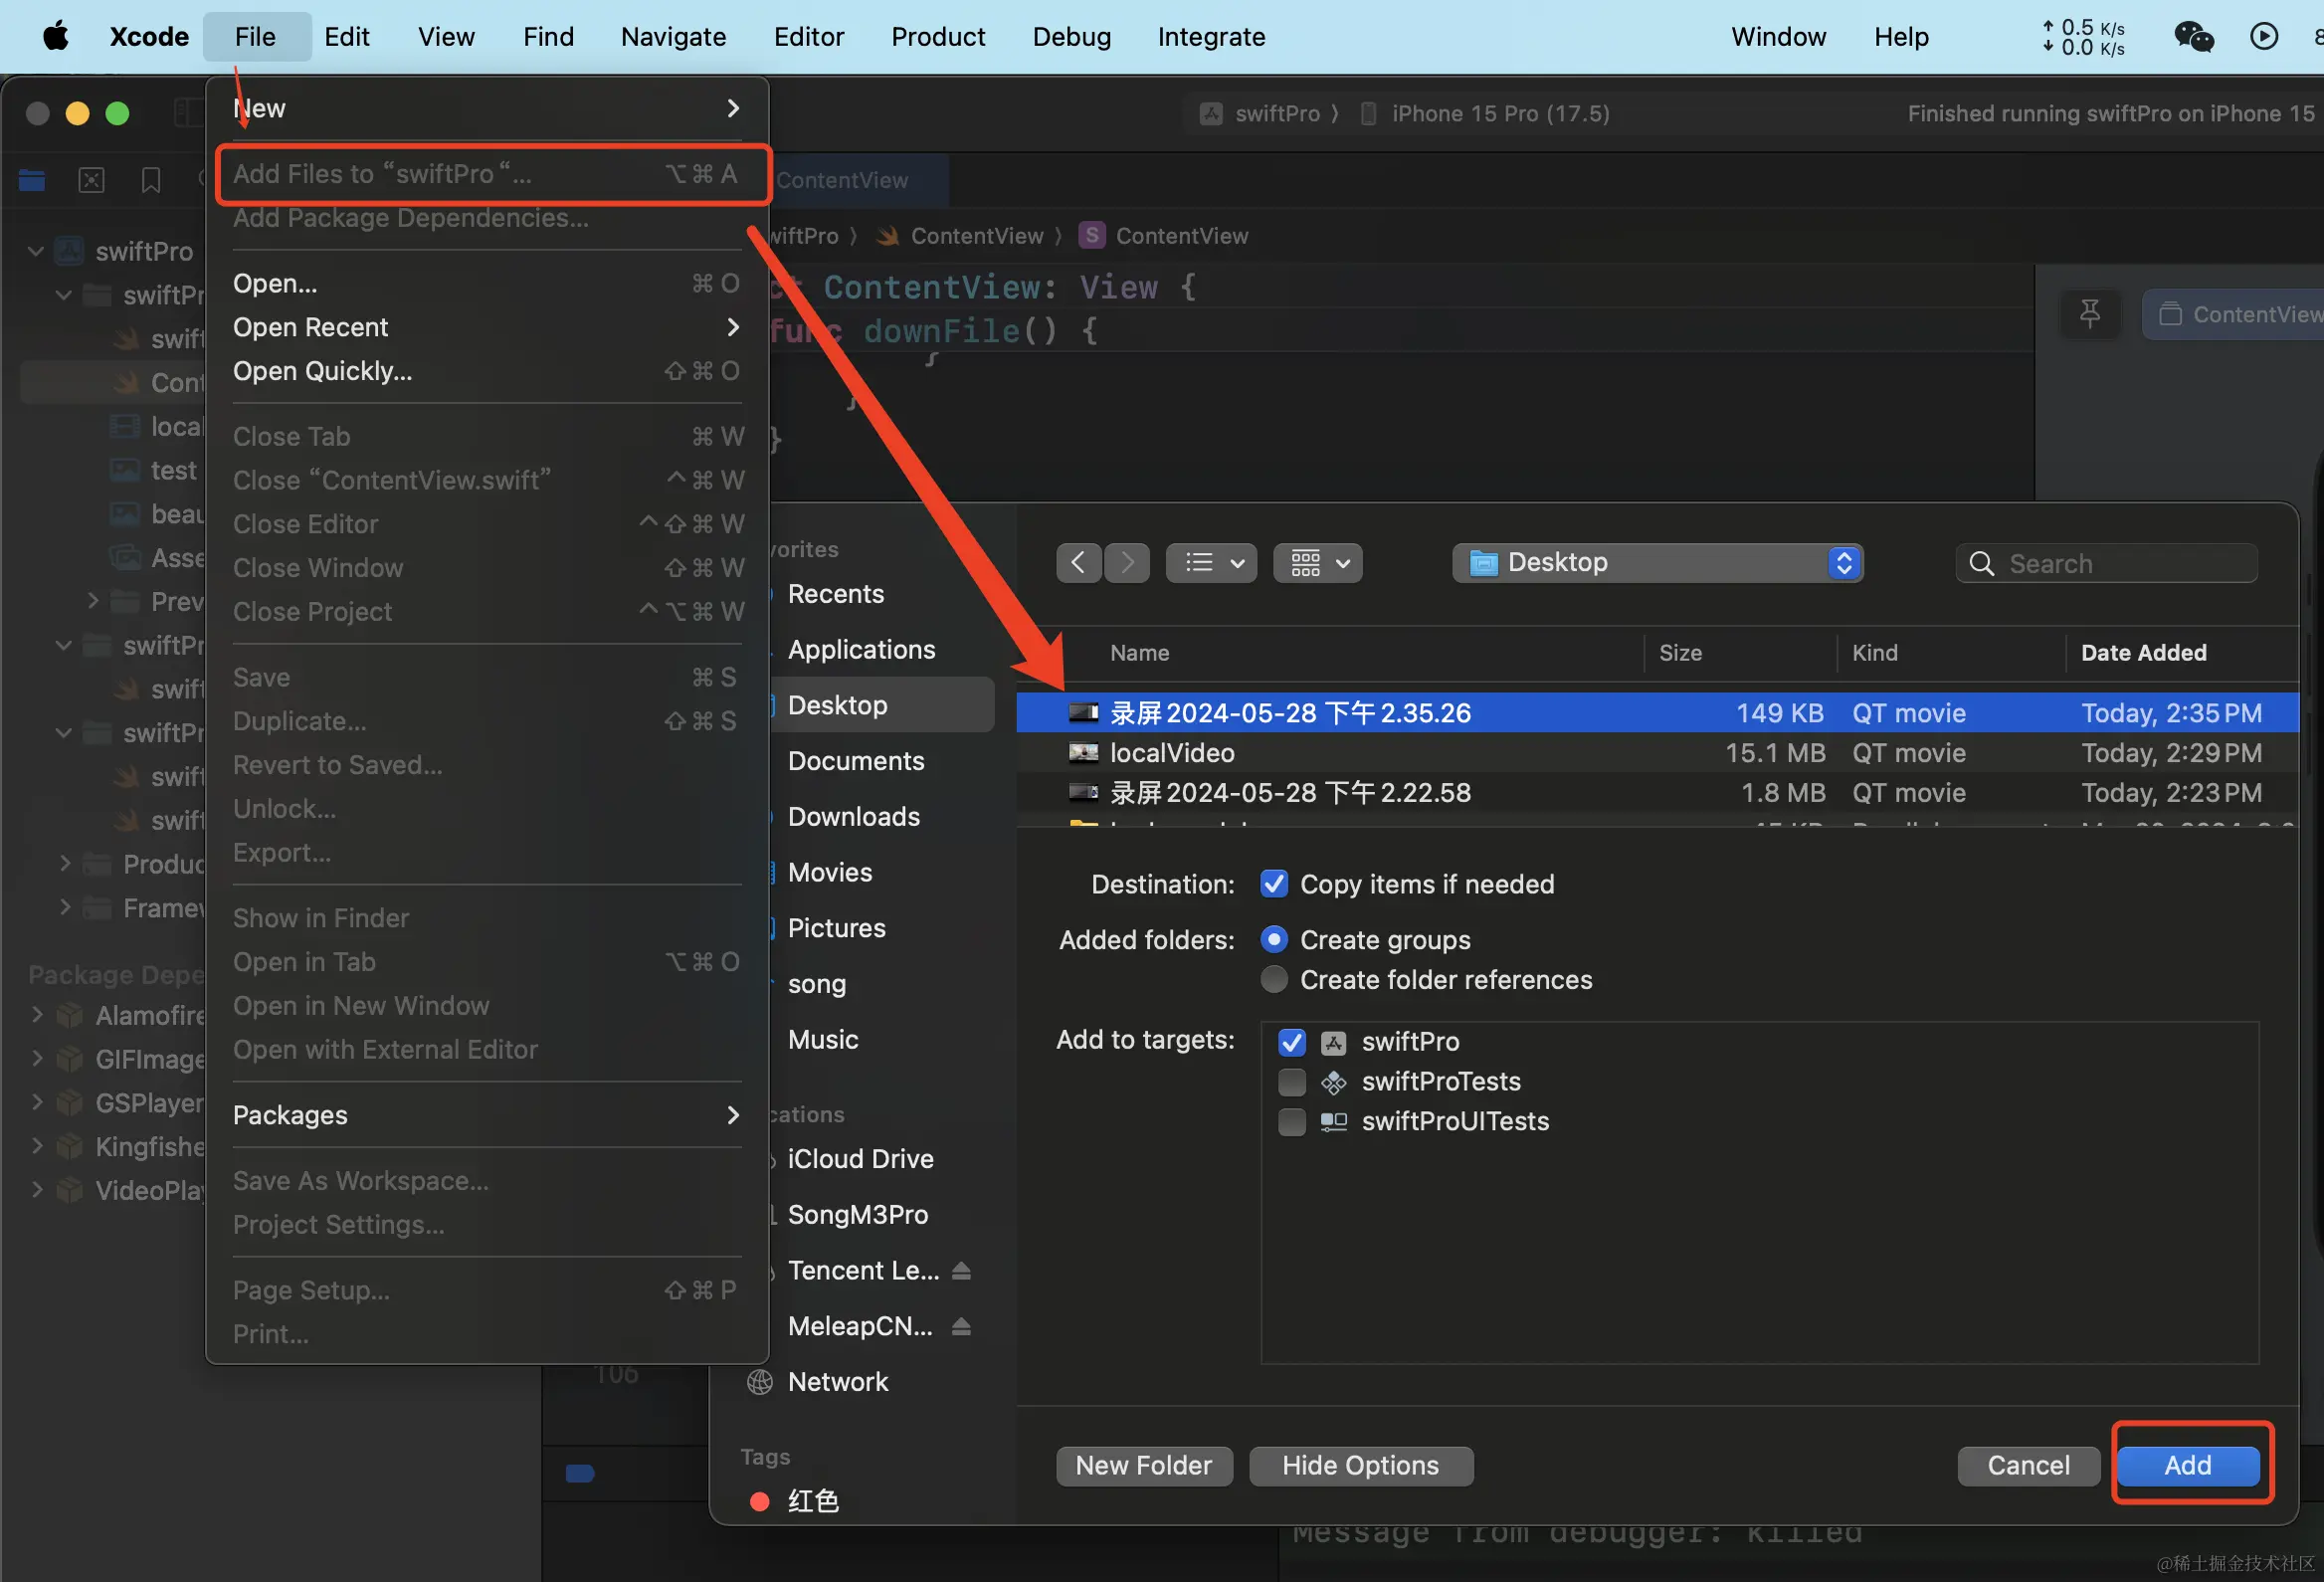Click the WeChat icon in menu bar

tap(2193, 37)
